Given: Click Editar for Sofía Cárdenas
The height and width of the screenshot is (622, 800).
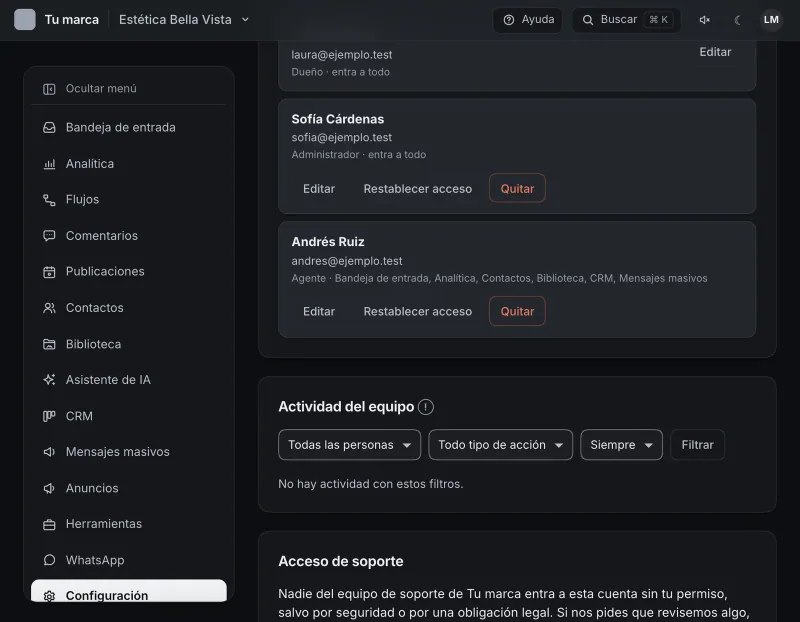Looking at the screenshot, I should [319, 189].
